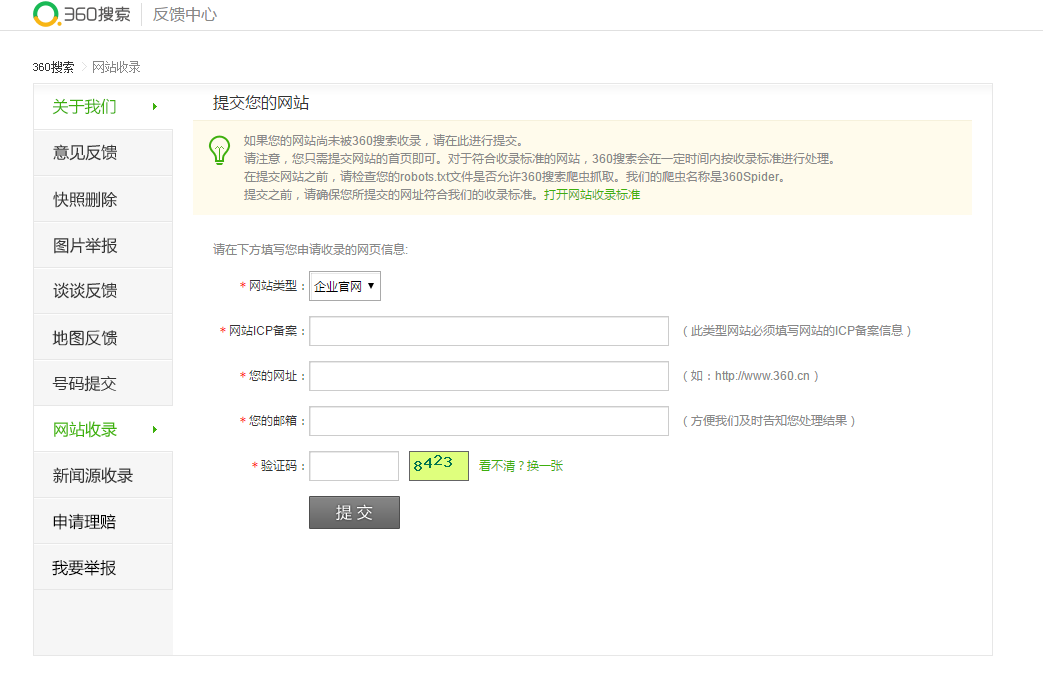Image resolution: width=1043 pixels, height=681 pixels.
Task: Open 号码提交 sidebar item
Action: (x=85, y=384)
